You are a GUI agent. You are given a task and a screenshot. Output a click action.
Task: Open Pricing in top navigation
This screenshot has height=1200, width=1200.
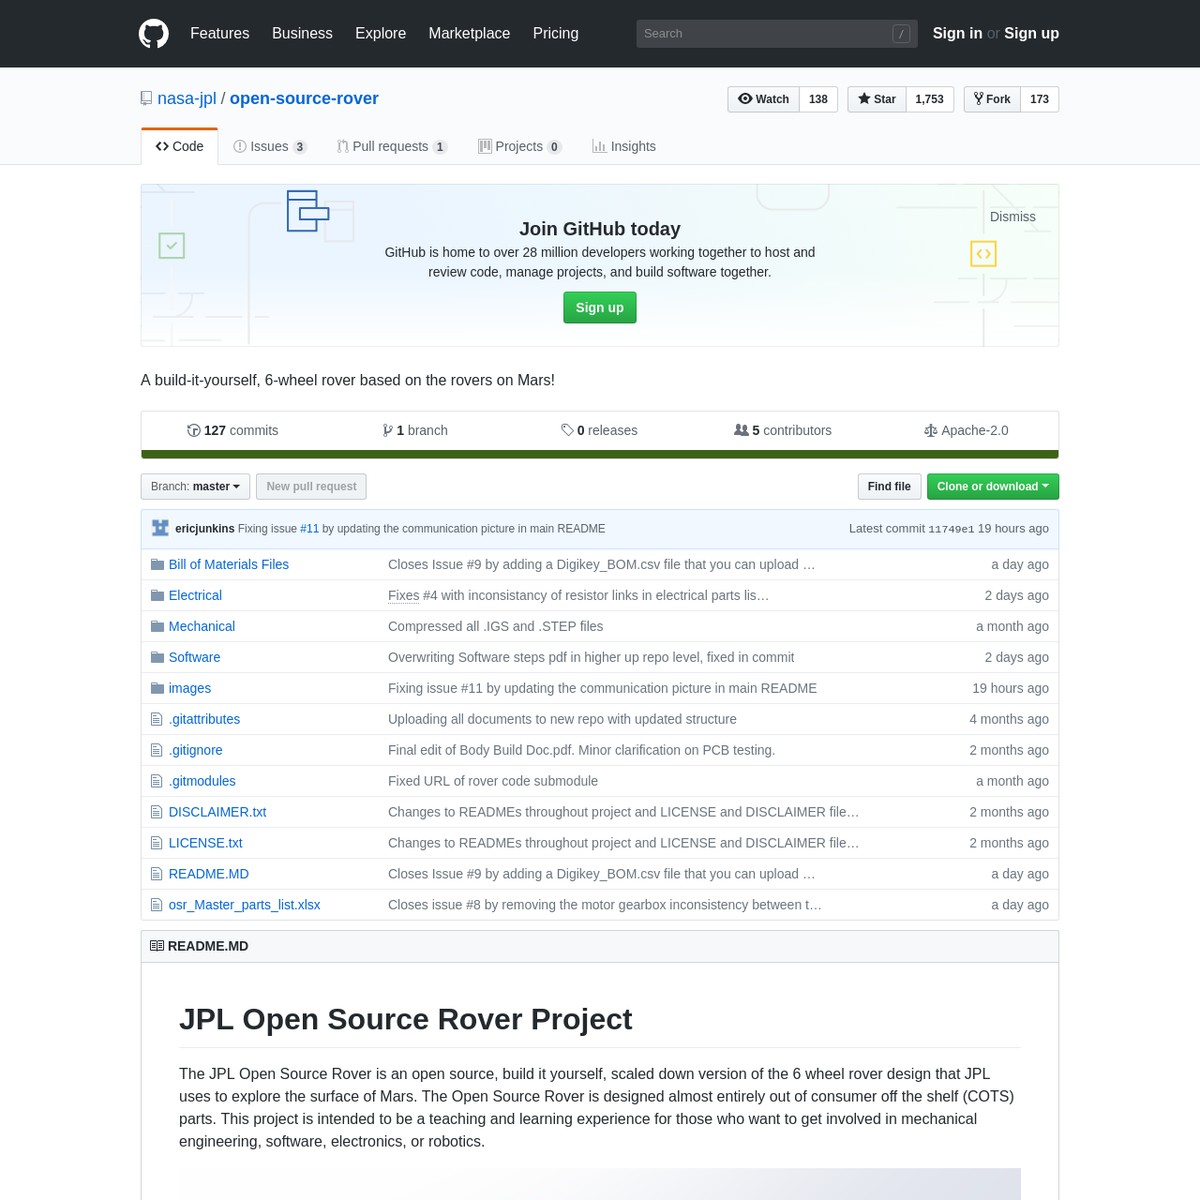556,33
